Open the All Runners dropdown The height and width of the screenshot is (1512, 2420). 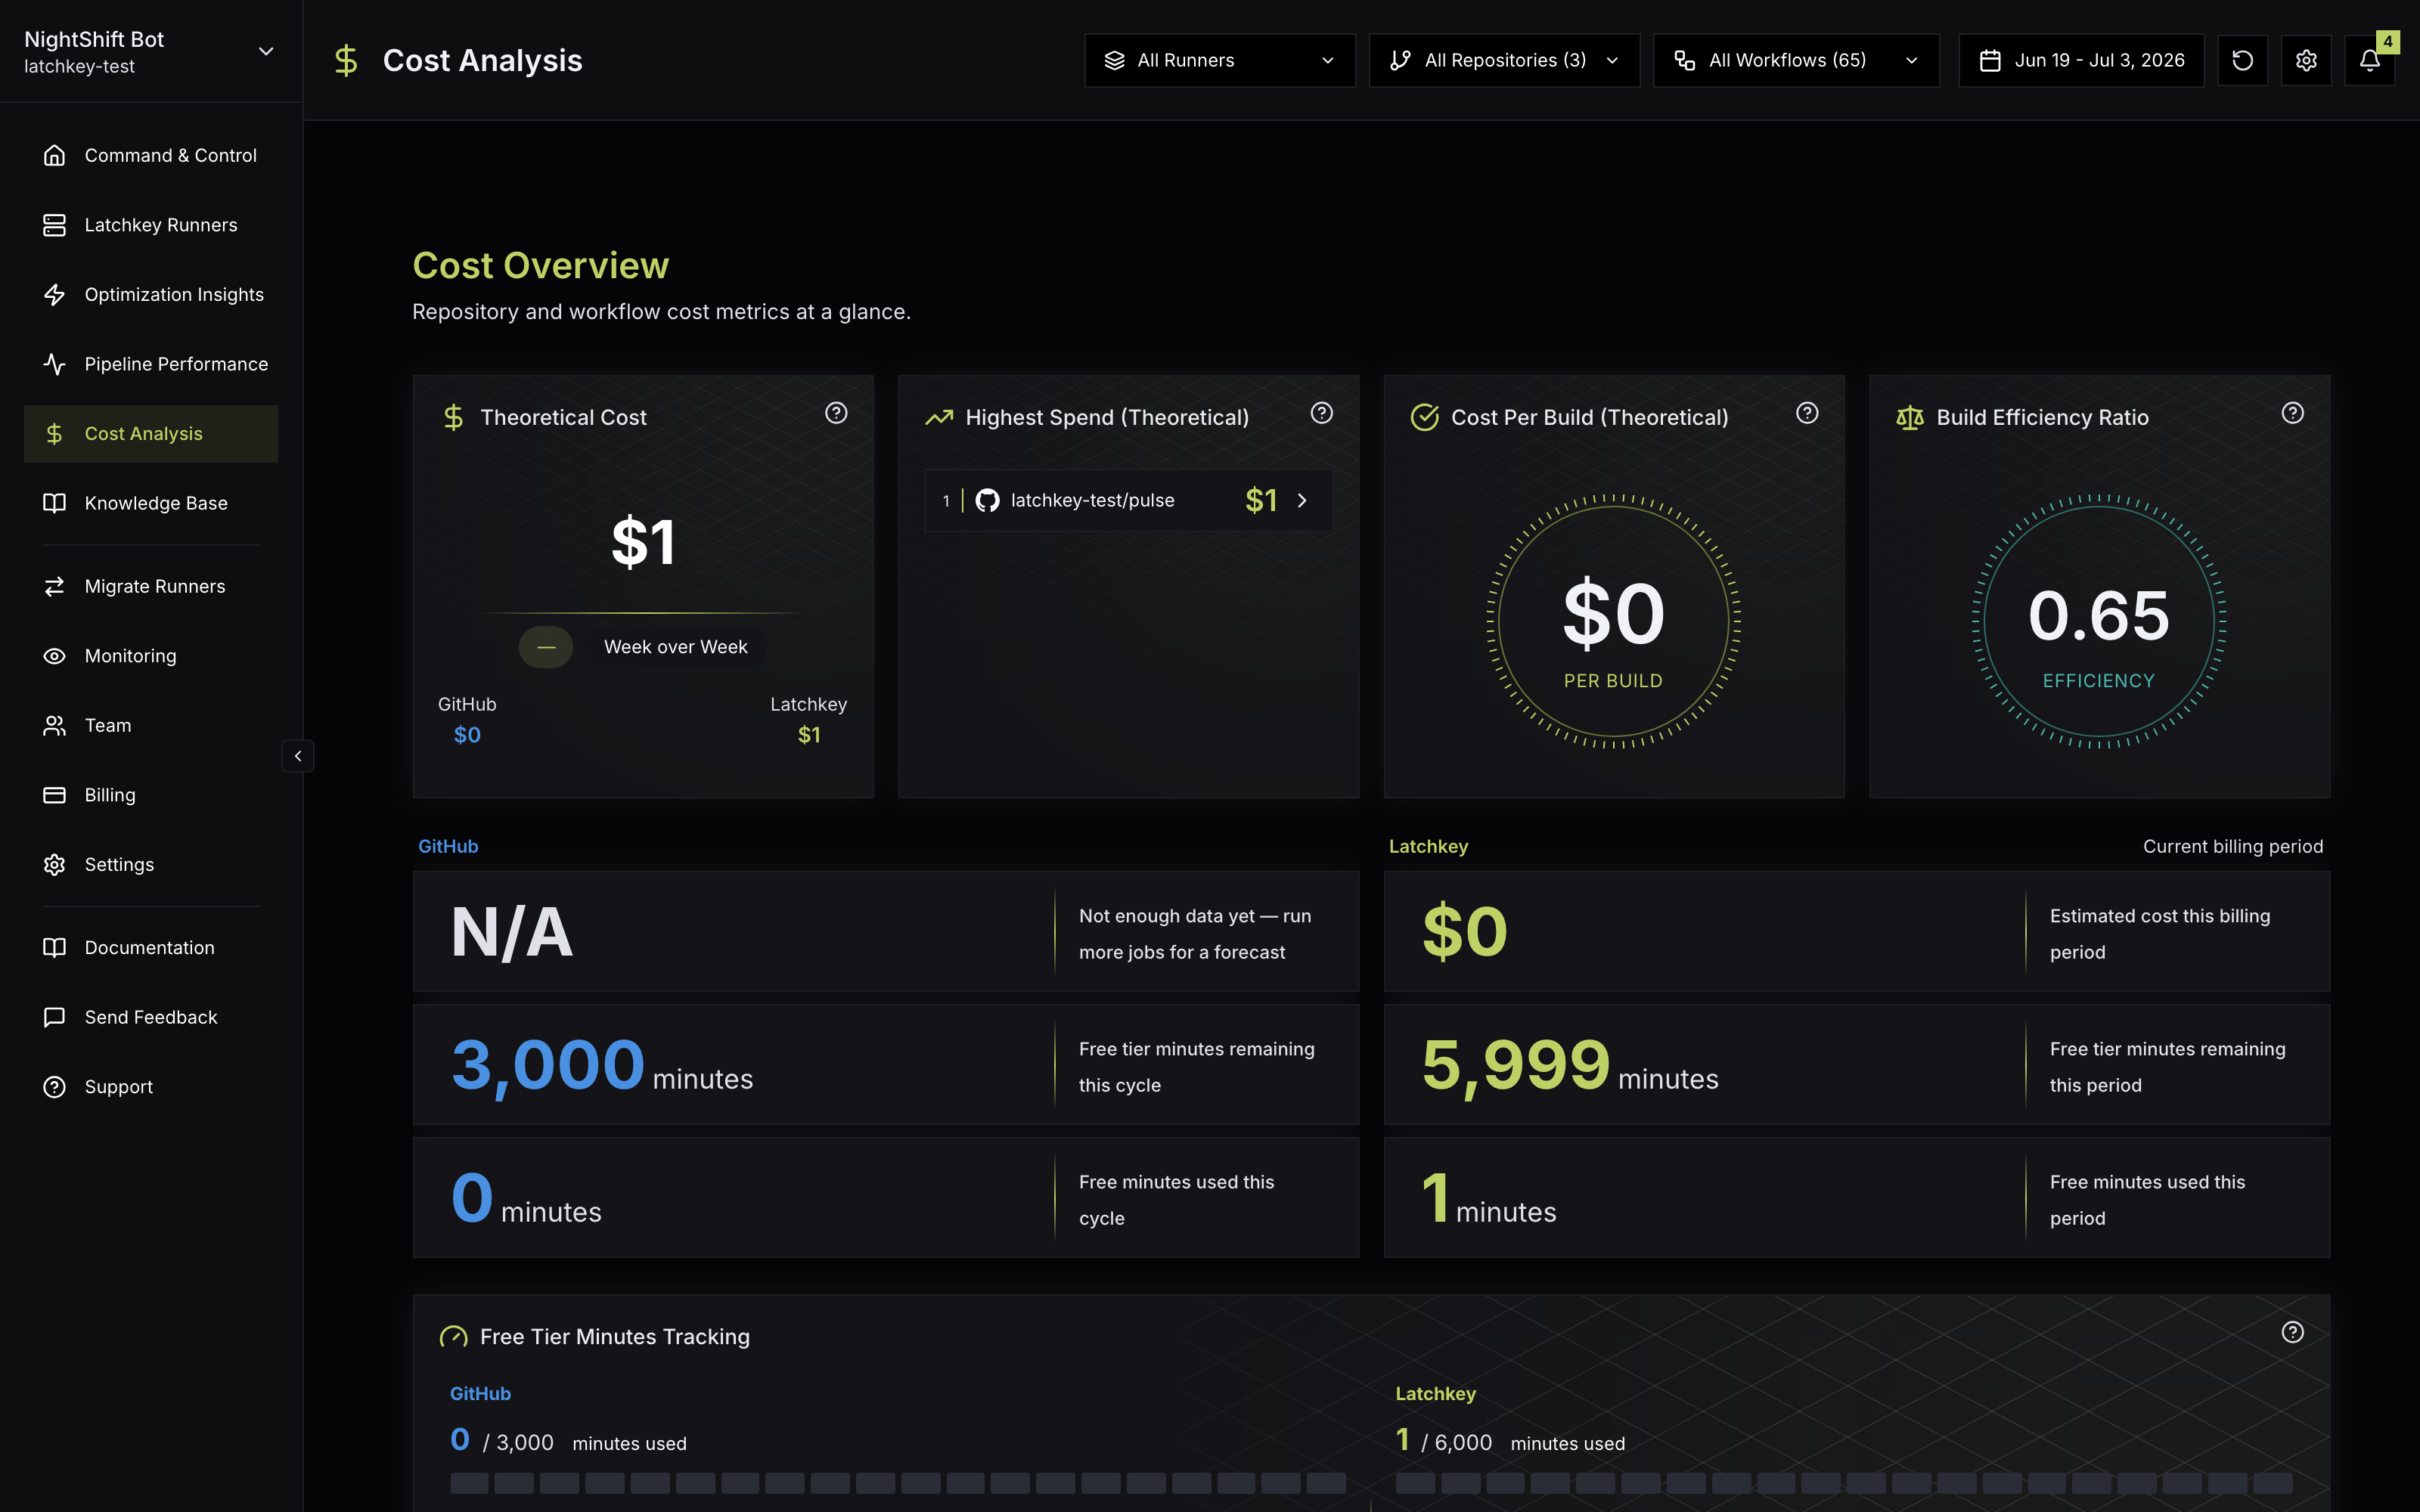pos(1220,60)
